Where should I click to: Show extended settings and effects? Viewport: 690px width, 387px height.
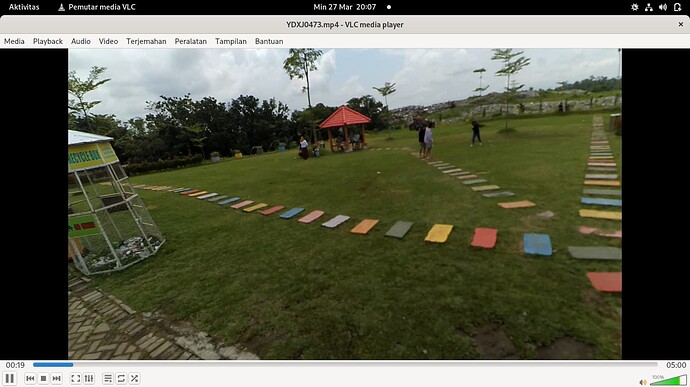(89, 379)
